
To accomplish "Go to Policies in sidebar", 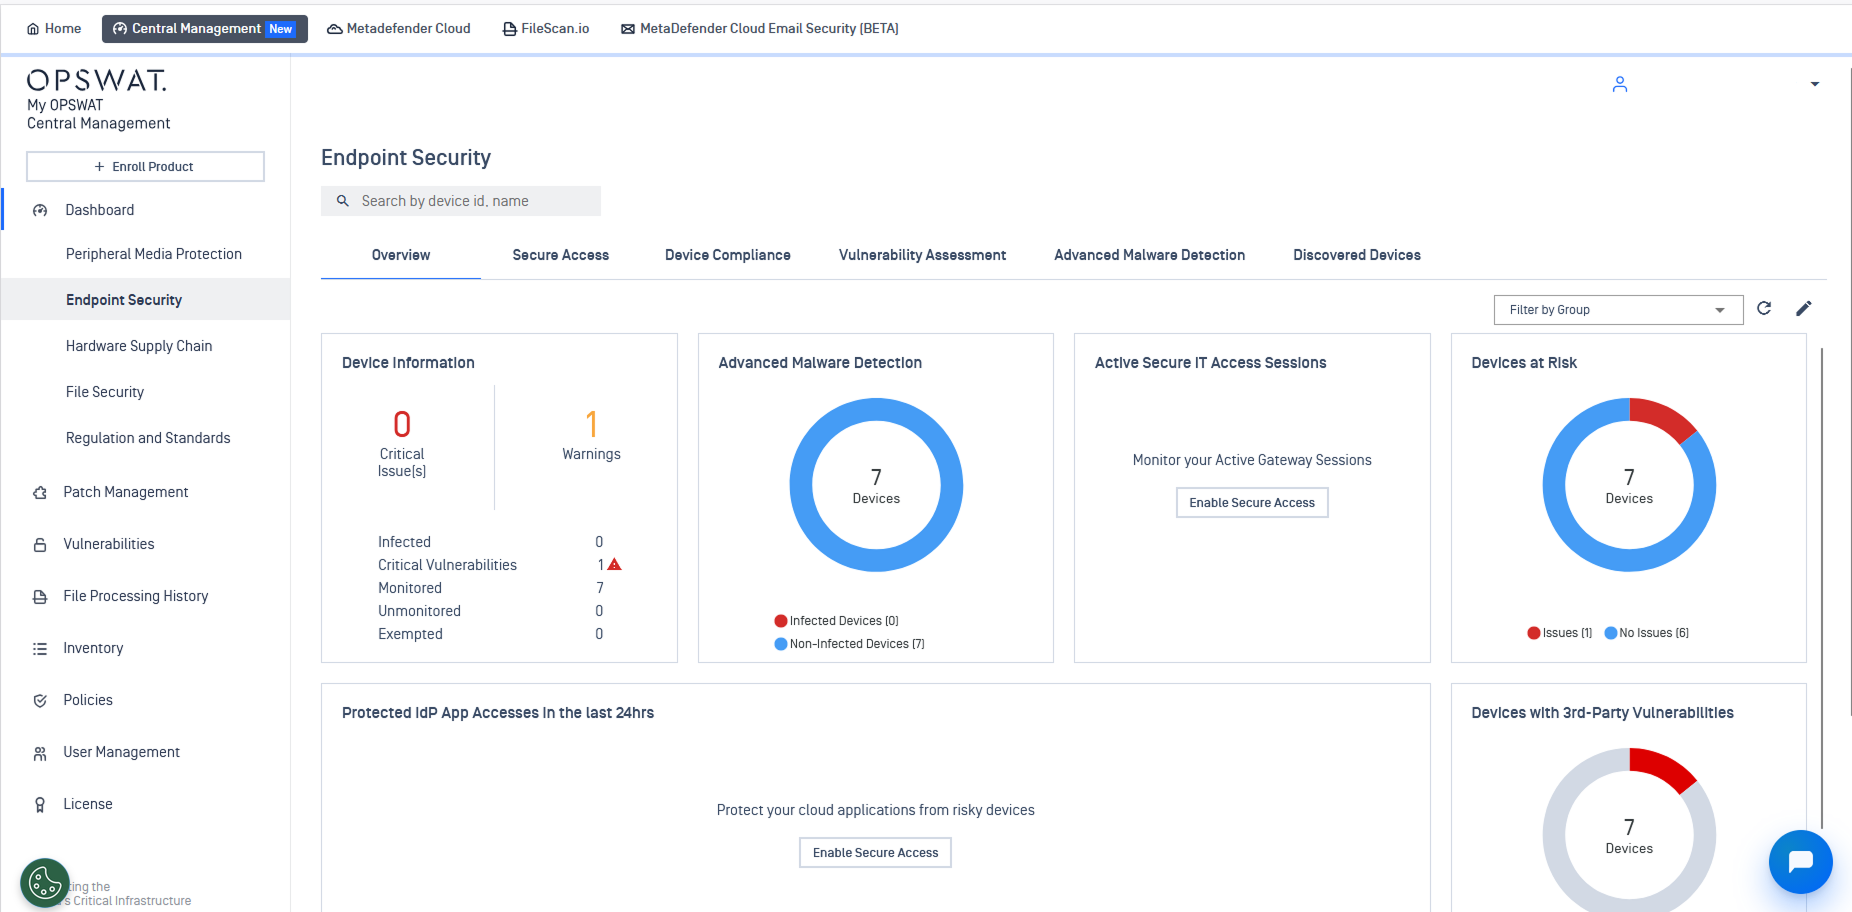I will point(88,700).
